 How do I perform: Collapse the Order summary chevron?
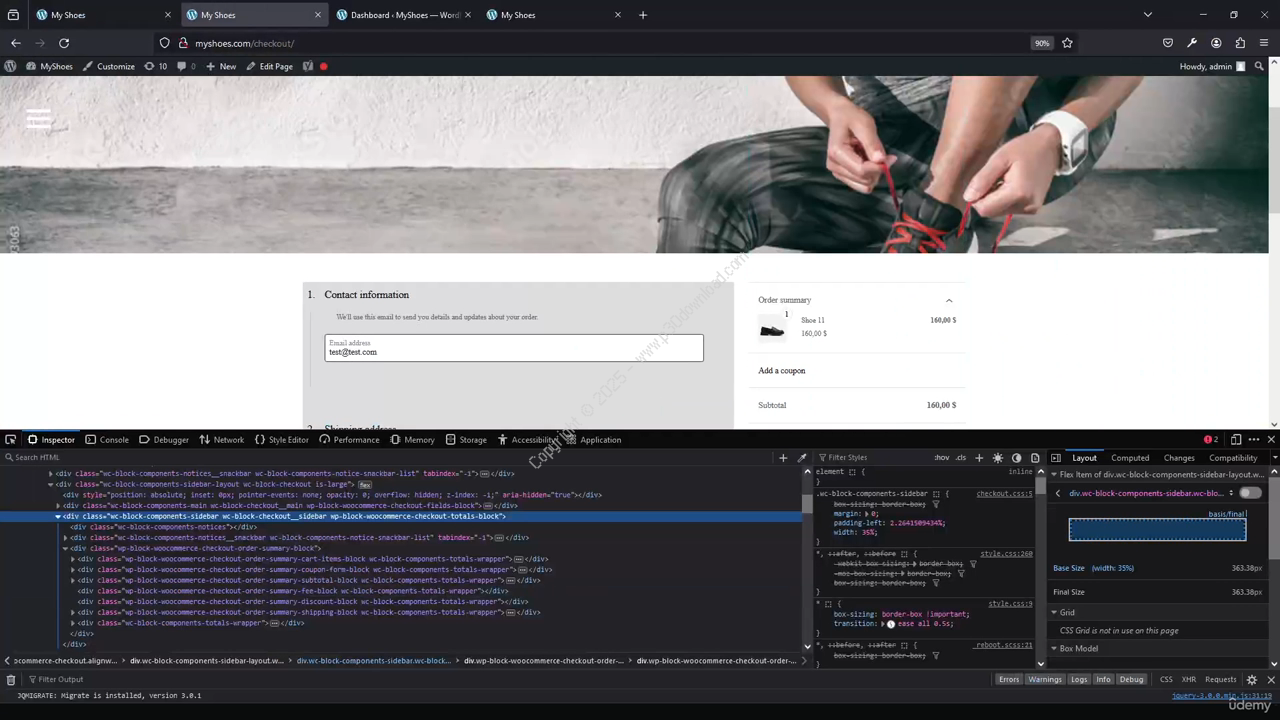[x=949, y=300]
